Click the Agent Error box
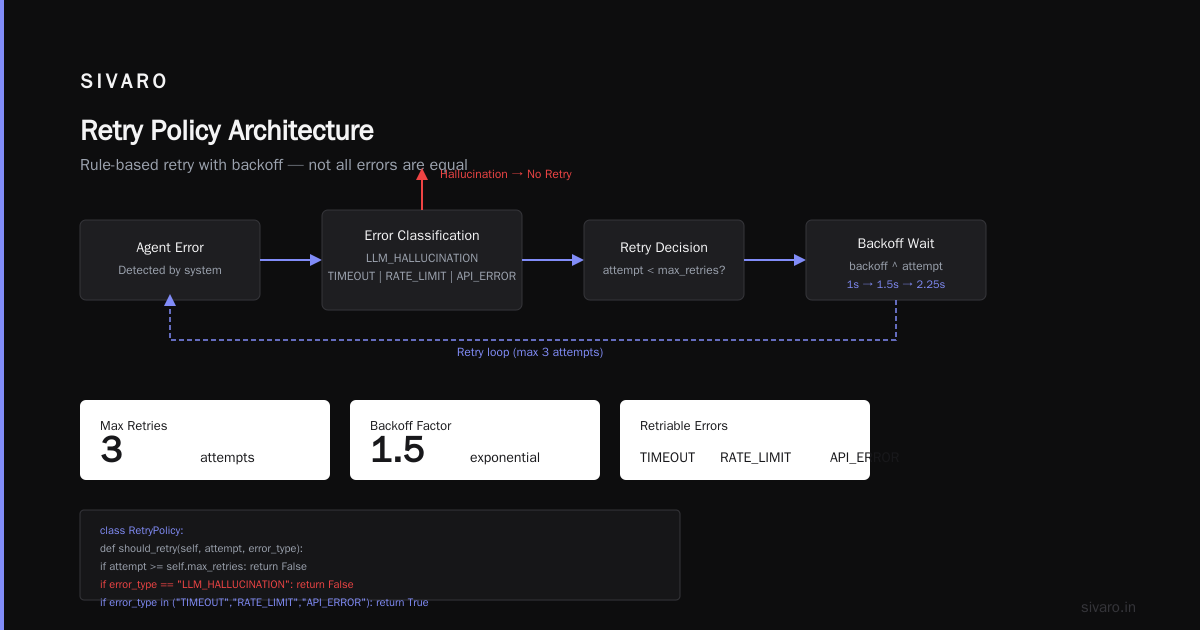The image size is (1200, 630). [x=170, y=260]
